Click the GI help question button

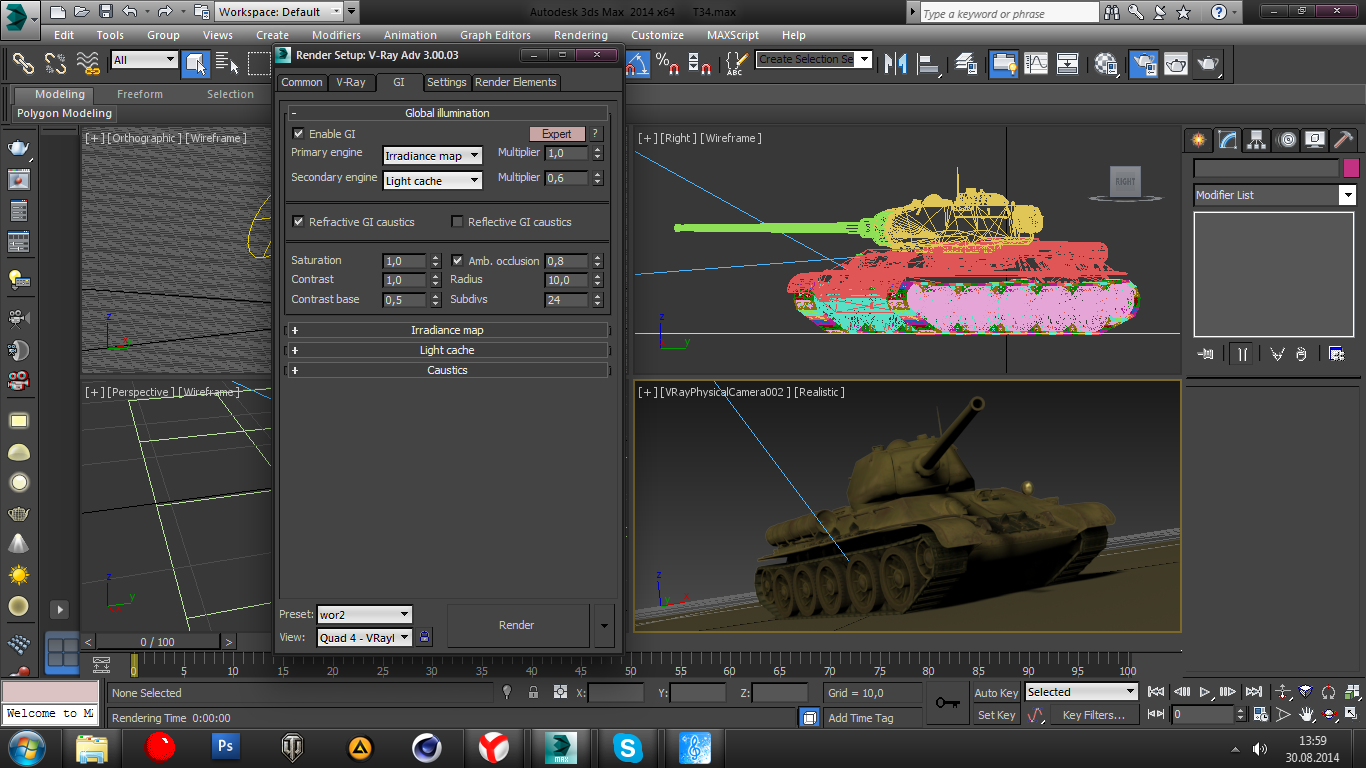596,134
